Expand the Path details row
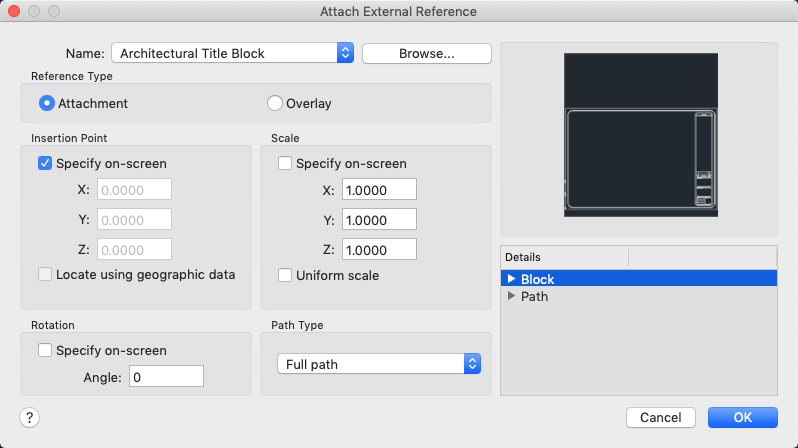Screen dimensions: 798x448 512,297
